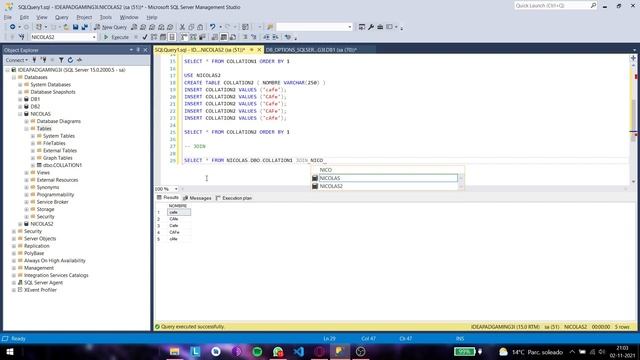
Task: Click the Save file icon
Action: pyautogui.click(x=76, y=27)
